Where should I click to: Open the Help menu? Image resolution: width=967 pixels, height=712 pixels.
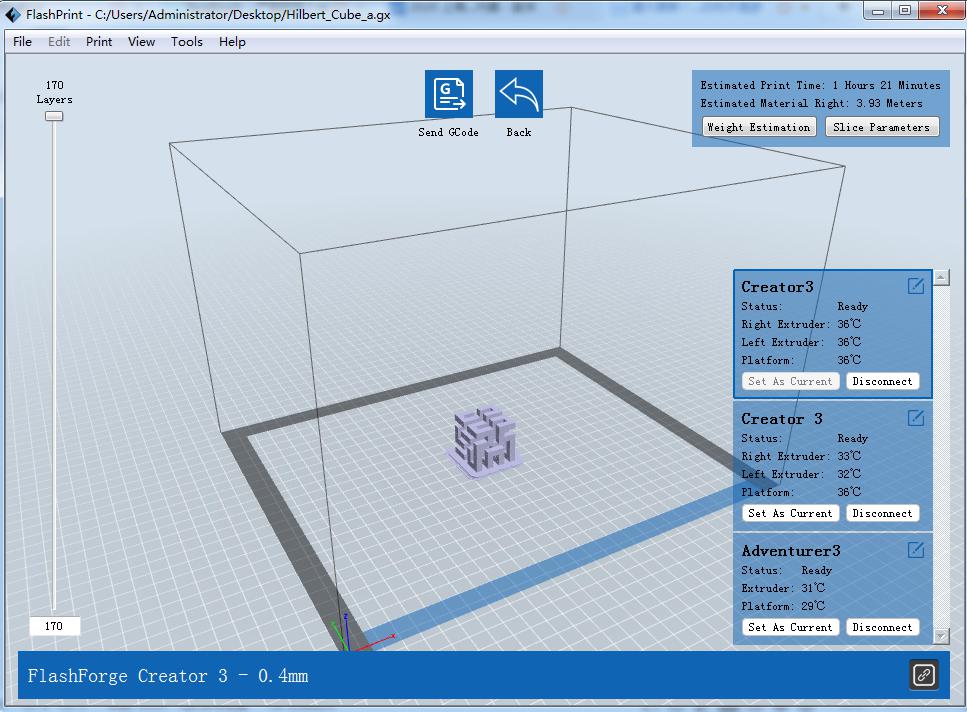click(x=232, y=41)
